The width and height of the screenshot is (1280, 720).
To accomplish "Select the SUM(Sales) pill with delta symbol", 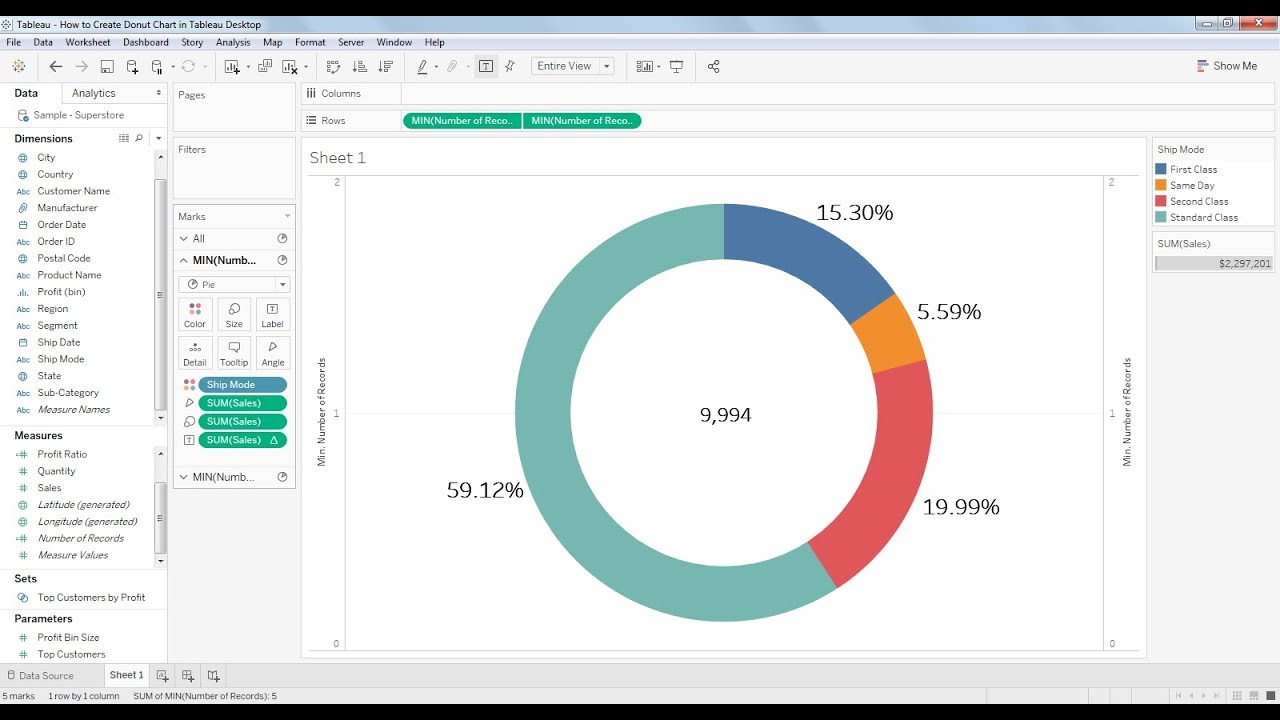I will pyautogui.click(x=242, y=440).
